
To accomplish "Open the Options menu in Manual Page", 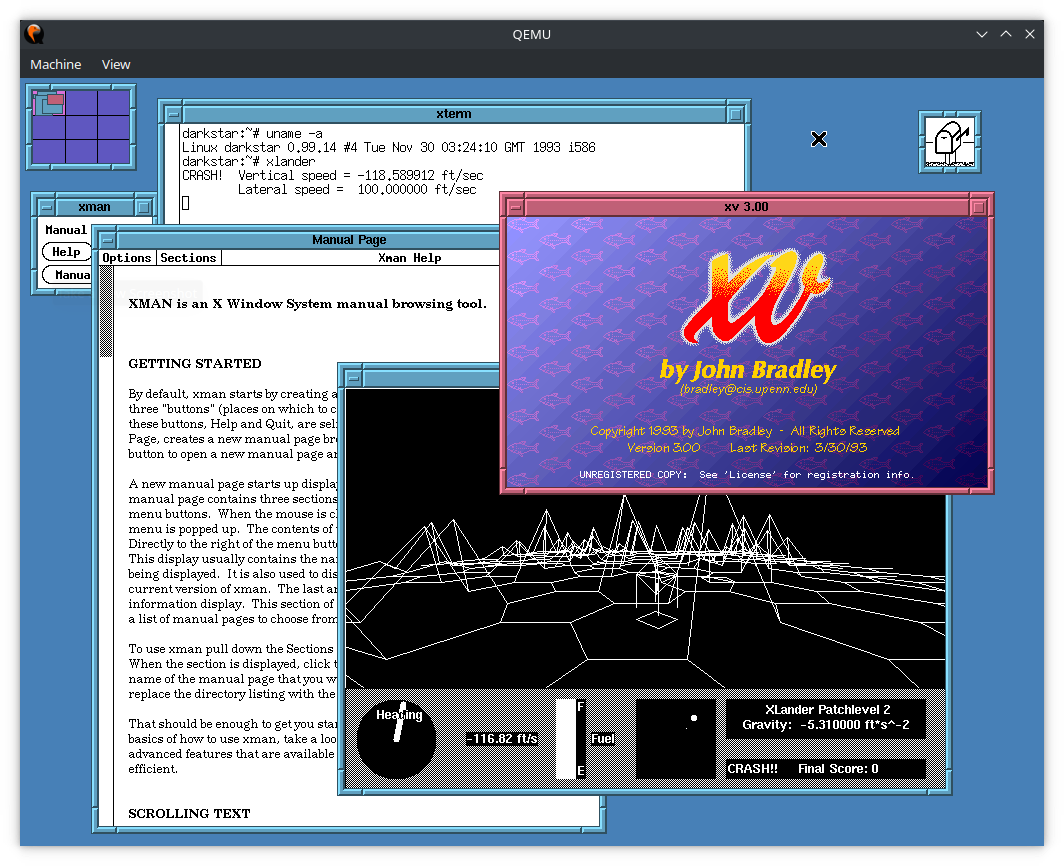I will click(126, 258).
